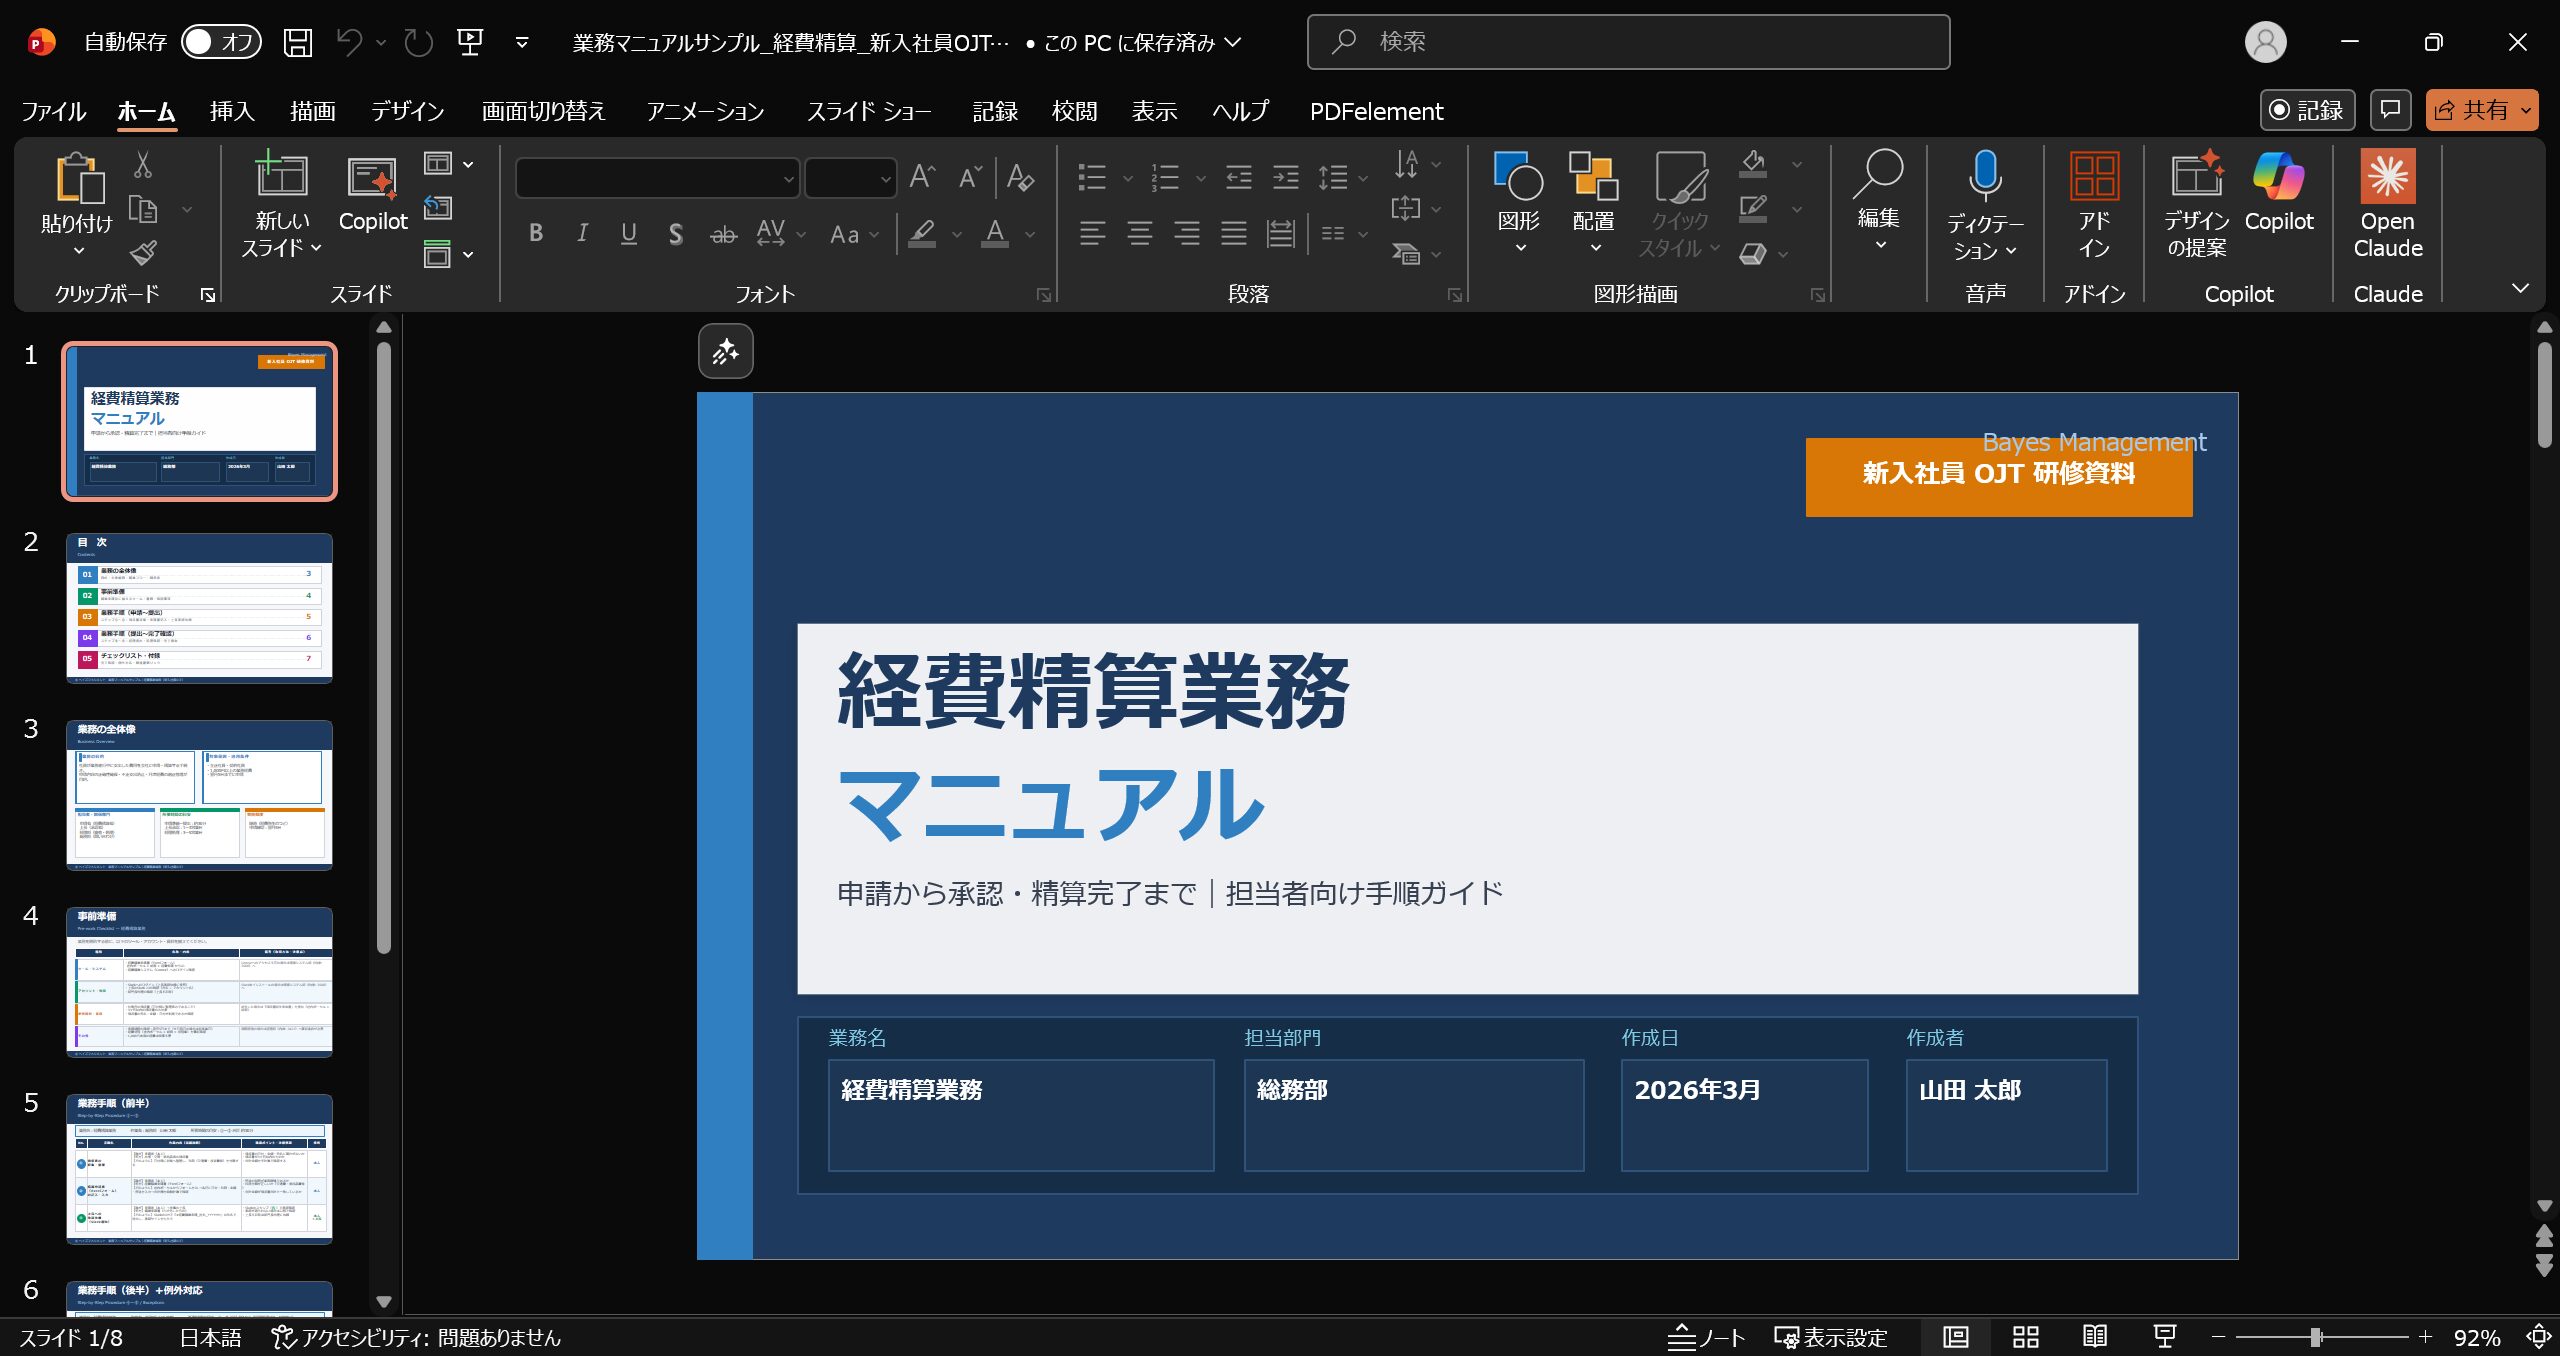2560x1356 pixels.
Task: Click the Record (記録) button at the top right
Action: click(x=2307, y=110)
